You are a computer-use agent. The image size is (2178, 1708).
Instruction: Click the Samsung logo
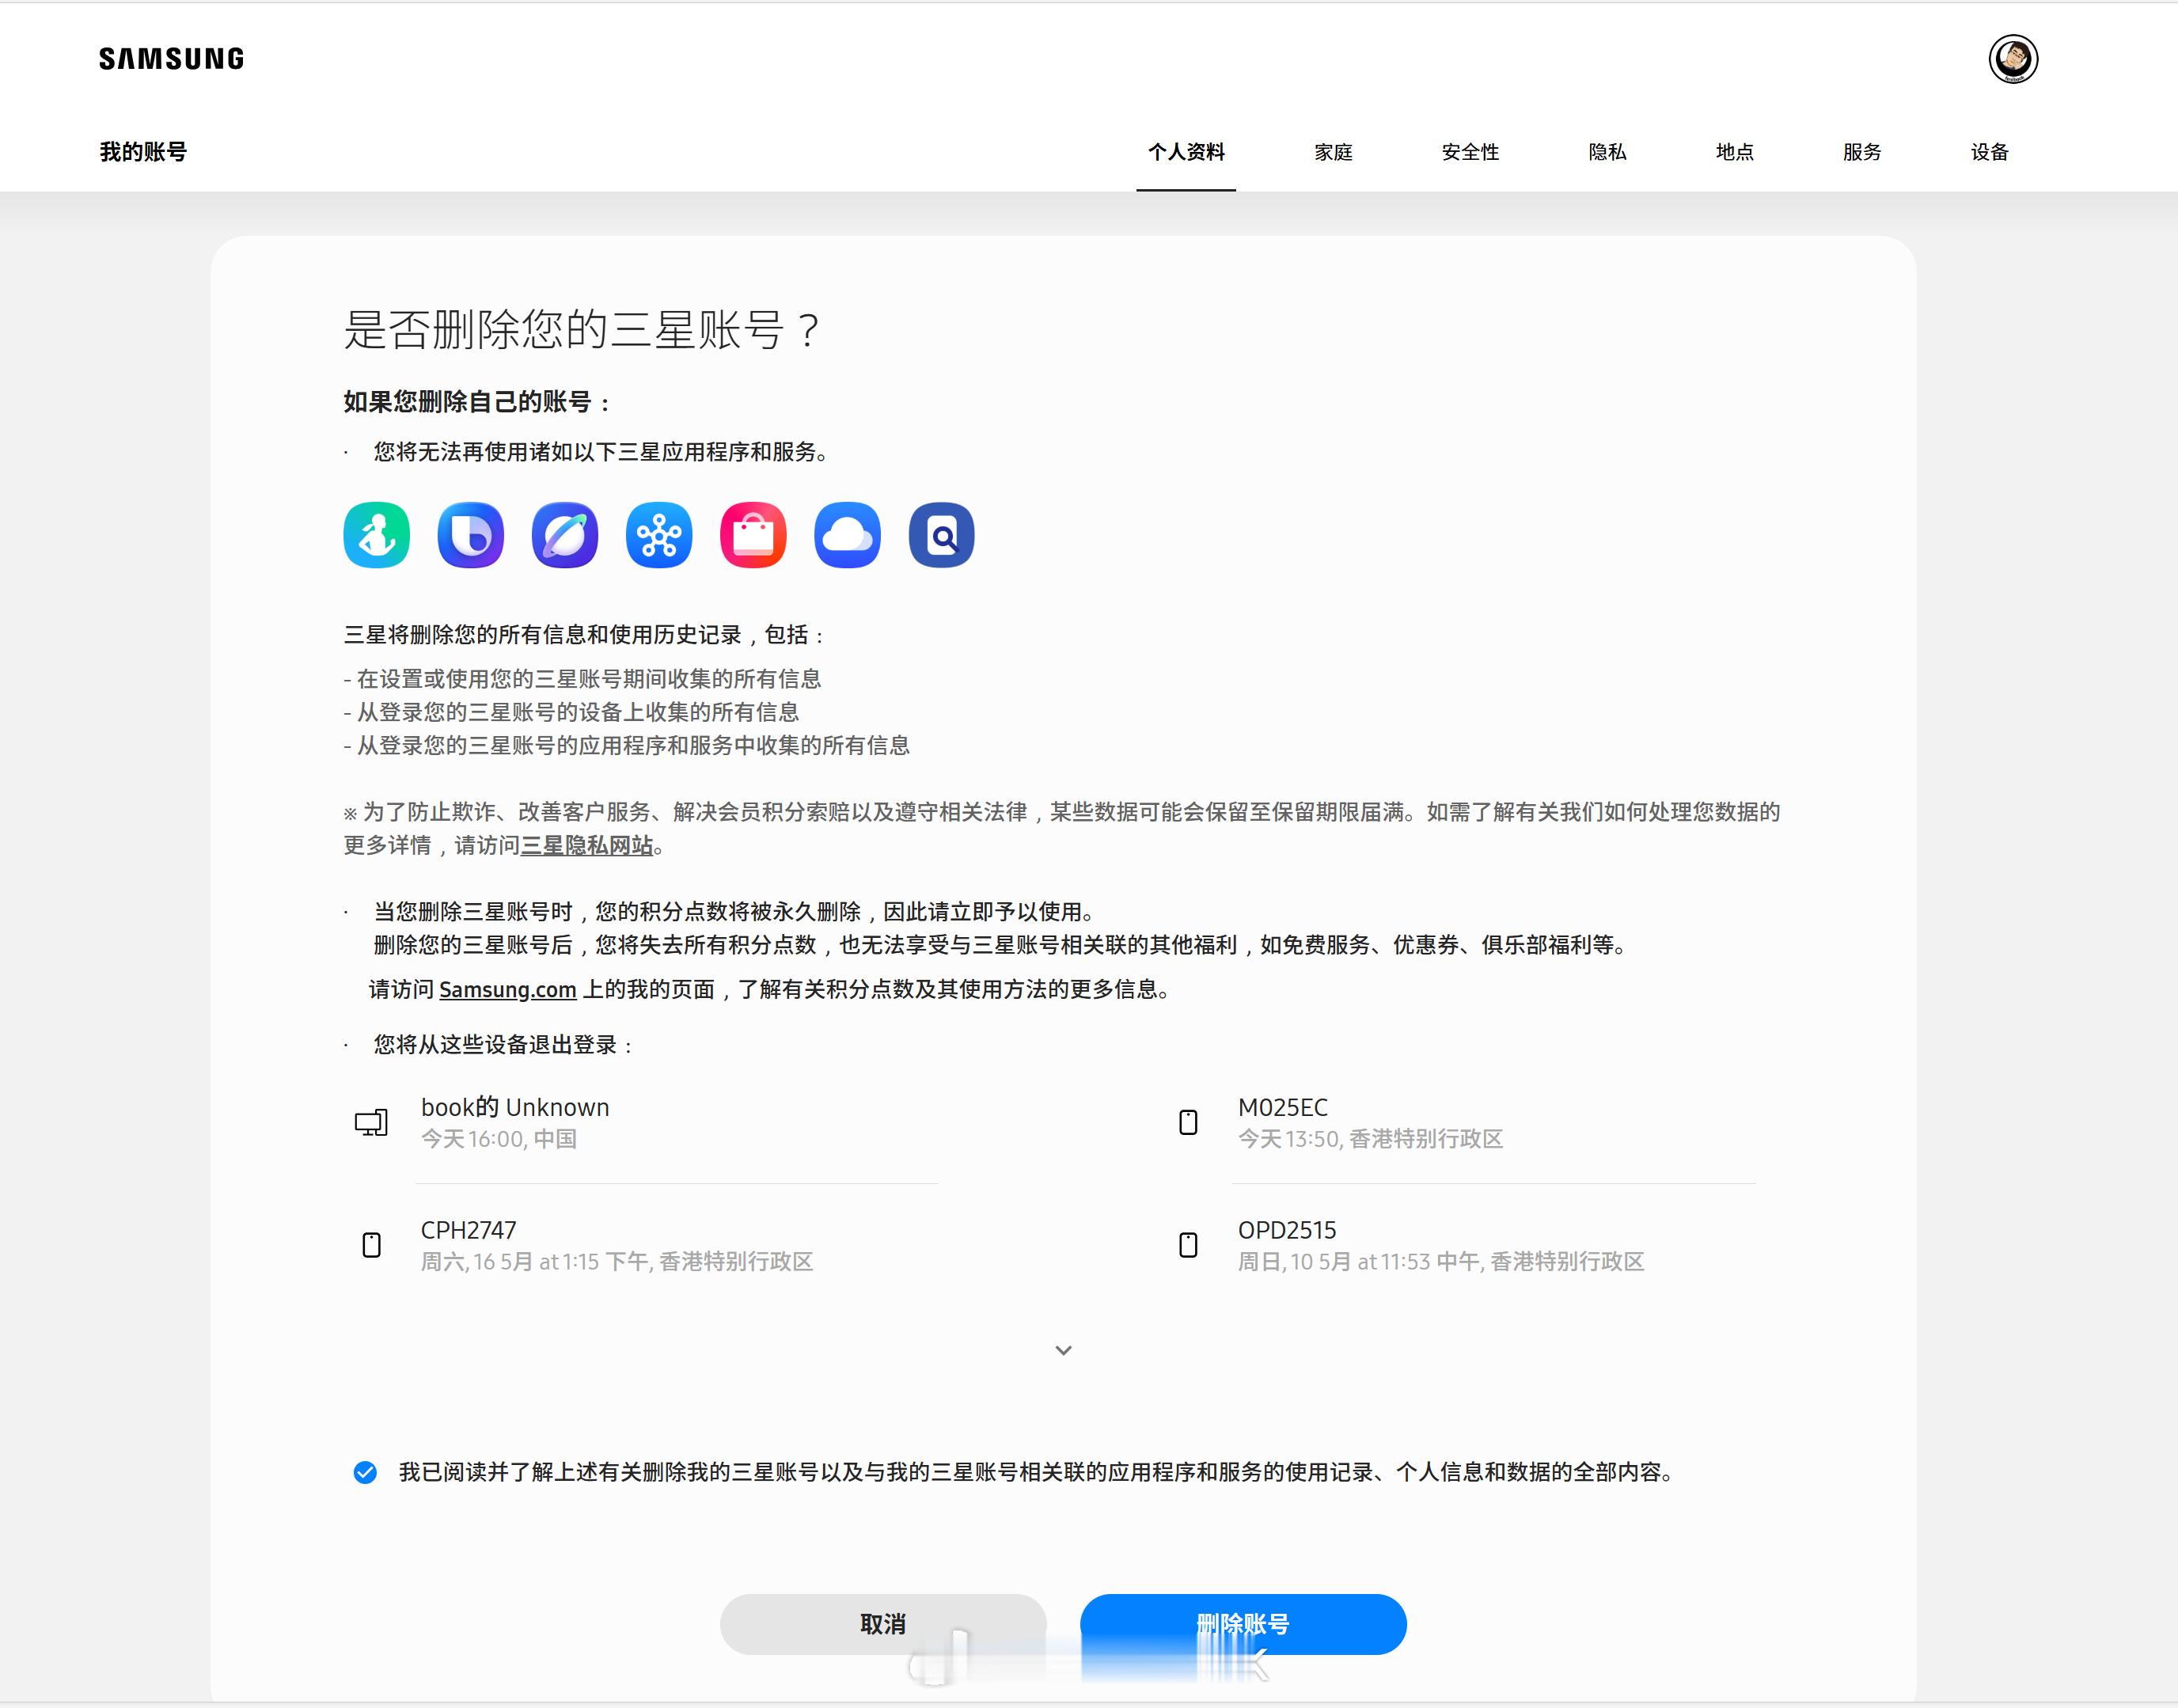pyautogui.click(x=171, y=59)
